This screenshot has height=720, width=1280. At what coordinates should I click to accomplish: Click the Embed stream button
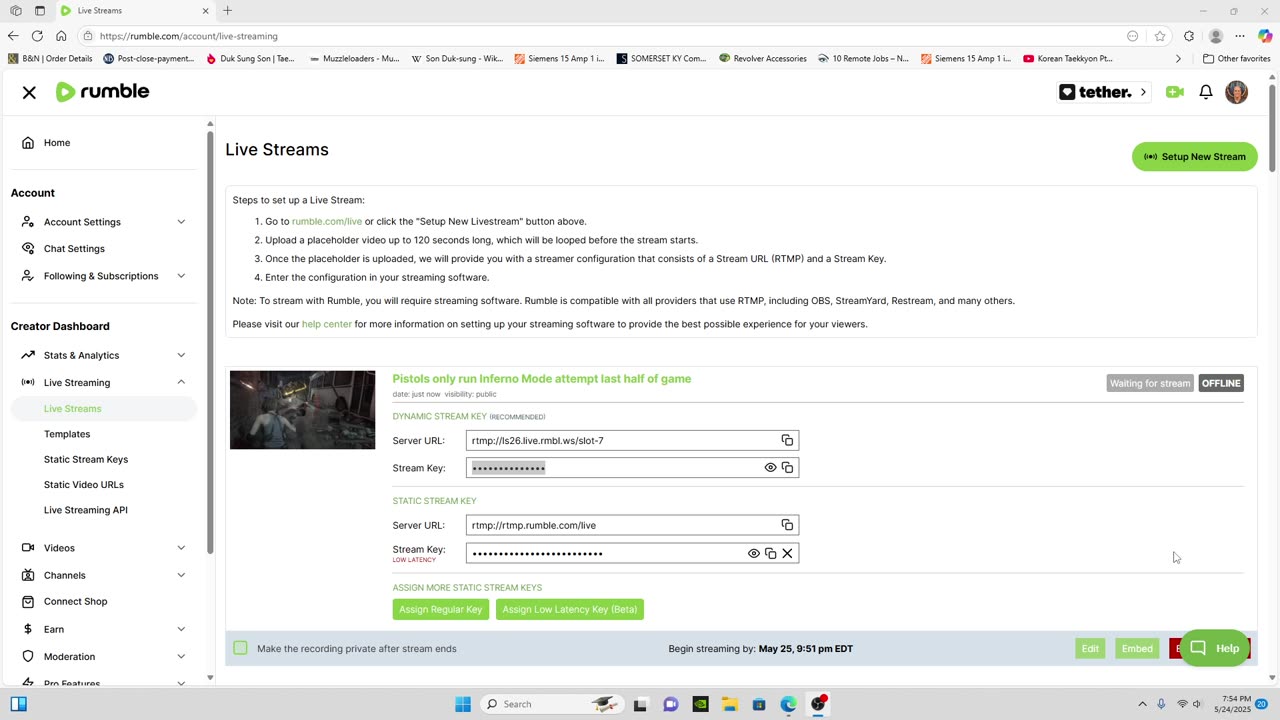click(1137, 649)
